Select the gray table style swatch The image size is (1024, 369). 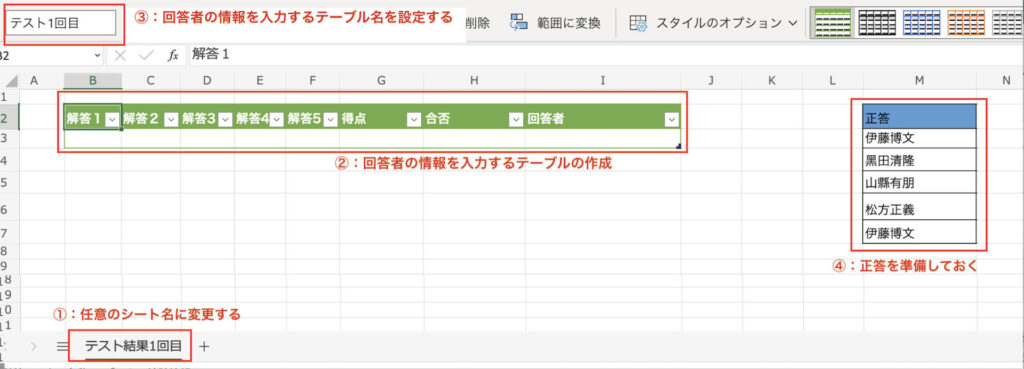tap(1008, 23)
